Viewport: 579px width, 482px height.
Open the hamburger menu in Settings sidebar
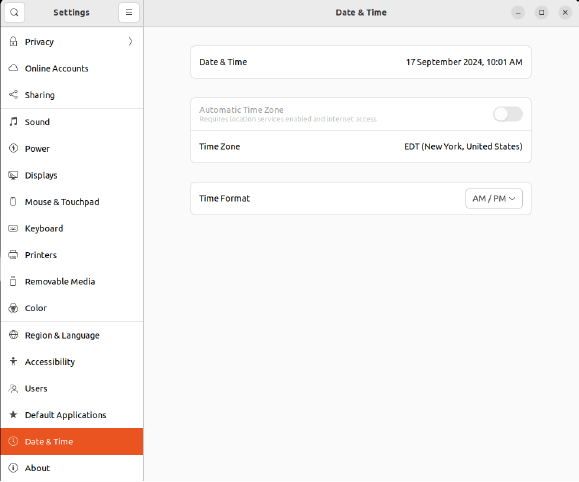coord(129,13)
